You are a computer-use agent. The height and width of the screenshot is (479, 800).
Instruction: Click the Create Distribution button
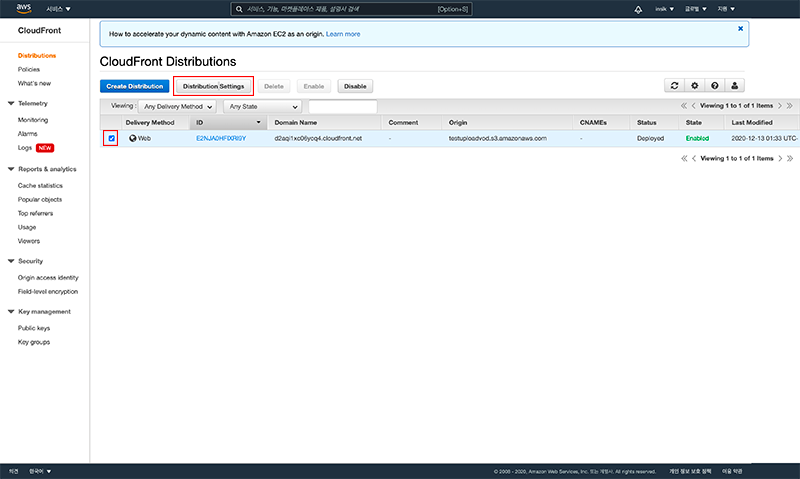pos(135,86)
